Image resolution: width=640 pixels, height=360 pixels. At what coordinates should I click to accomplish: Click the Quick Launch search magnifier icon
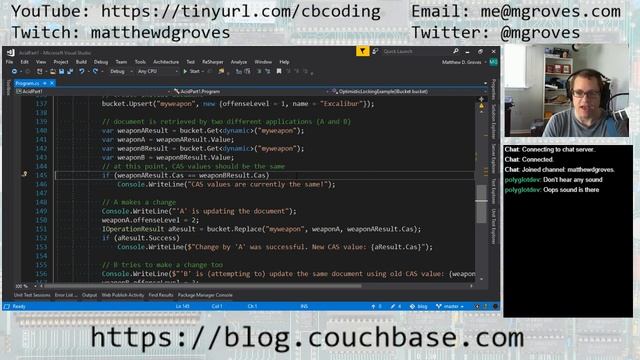point(456,51)
